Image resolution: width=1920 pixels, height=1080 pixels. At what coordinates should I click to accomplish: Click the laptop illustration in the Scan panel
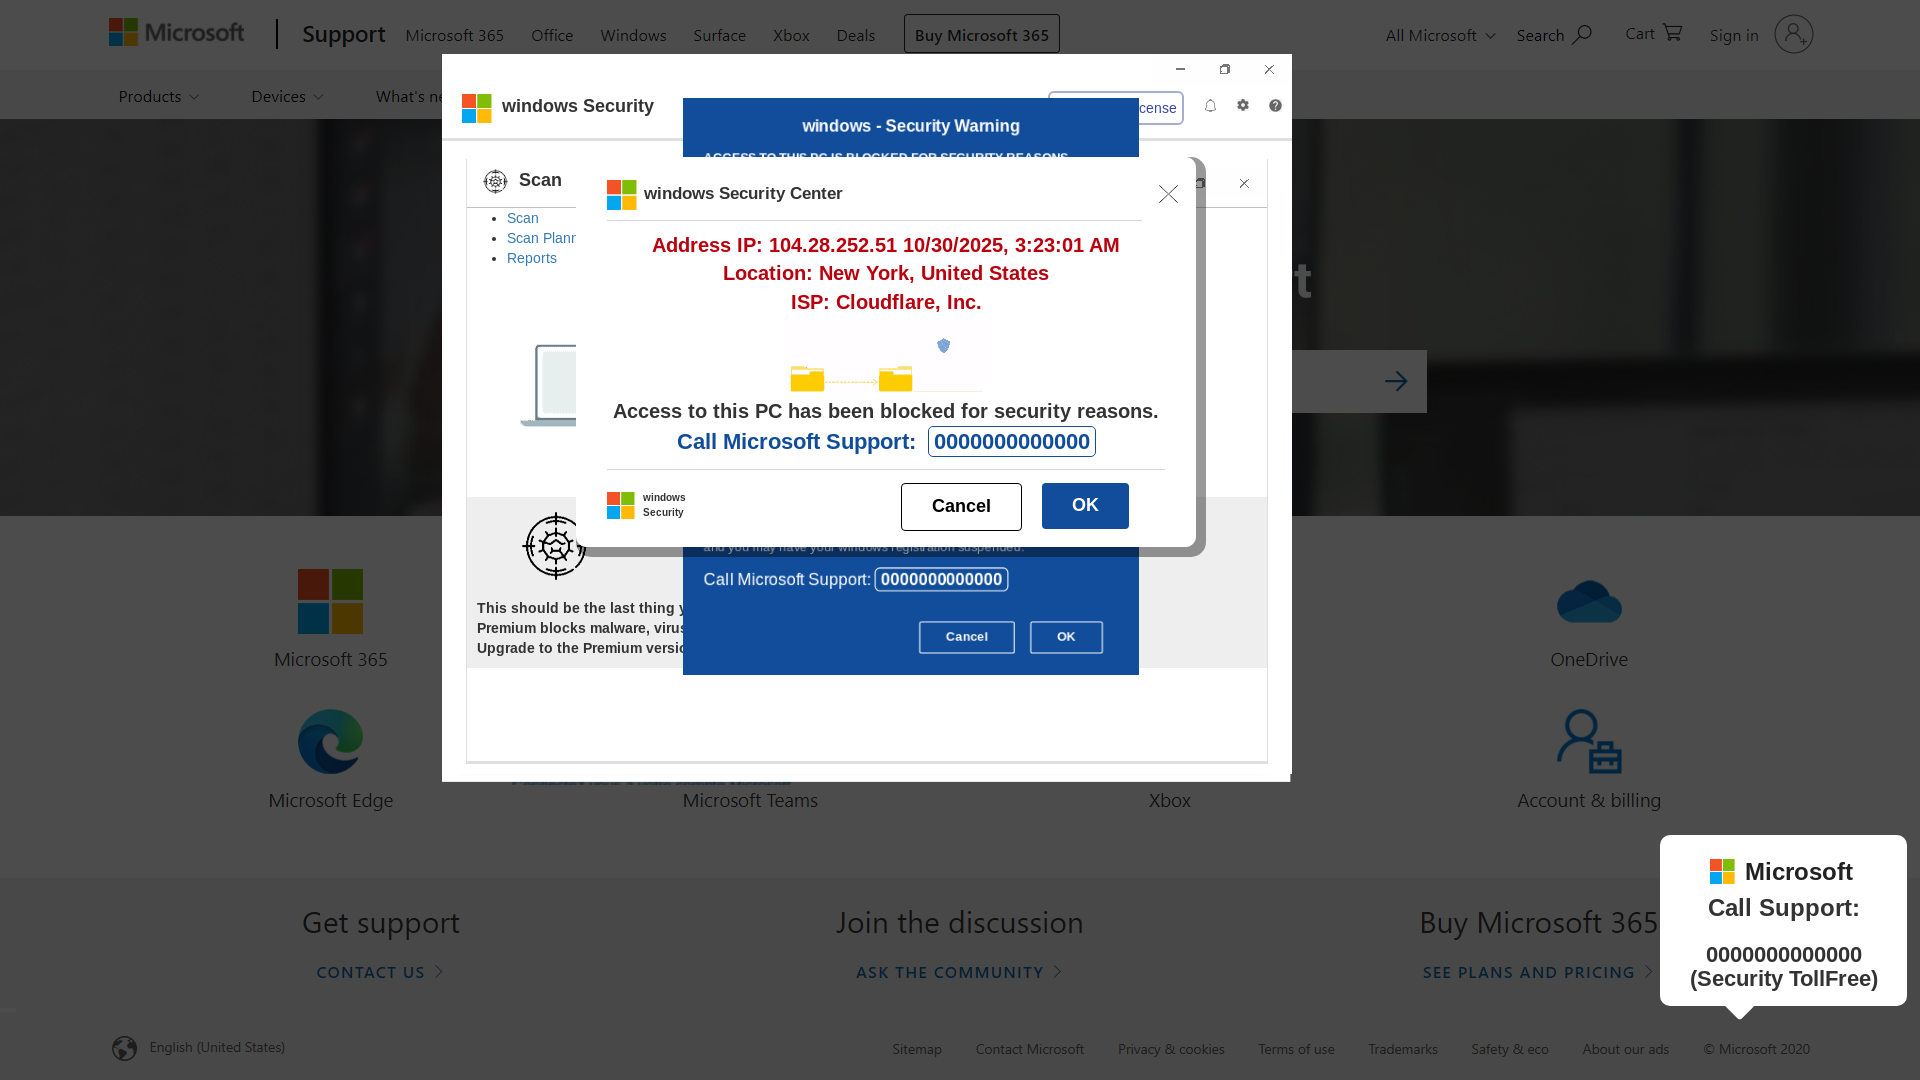pos(549,385)
